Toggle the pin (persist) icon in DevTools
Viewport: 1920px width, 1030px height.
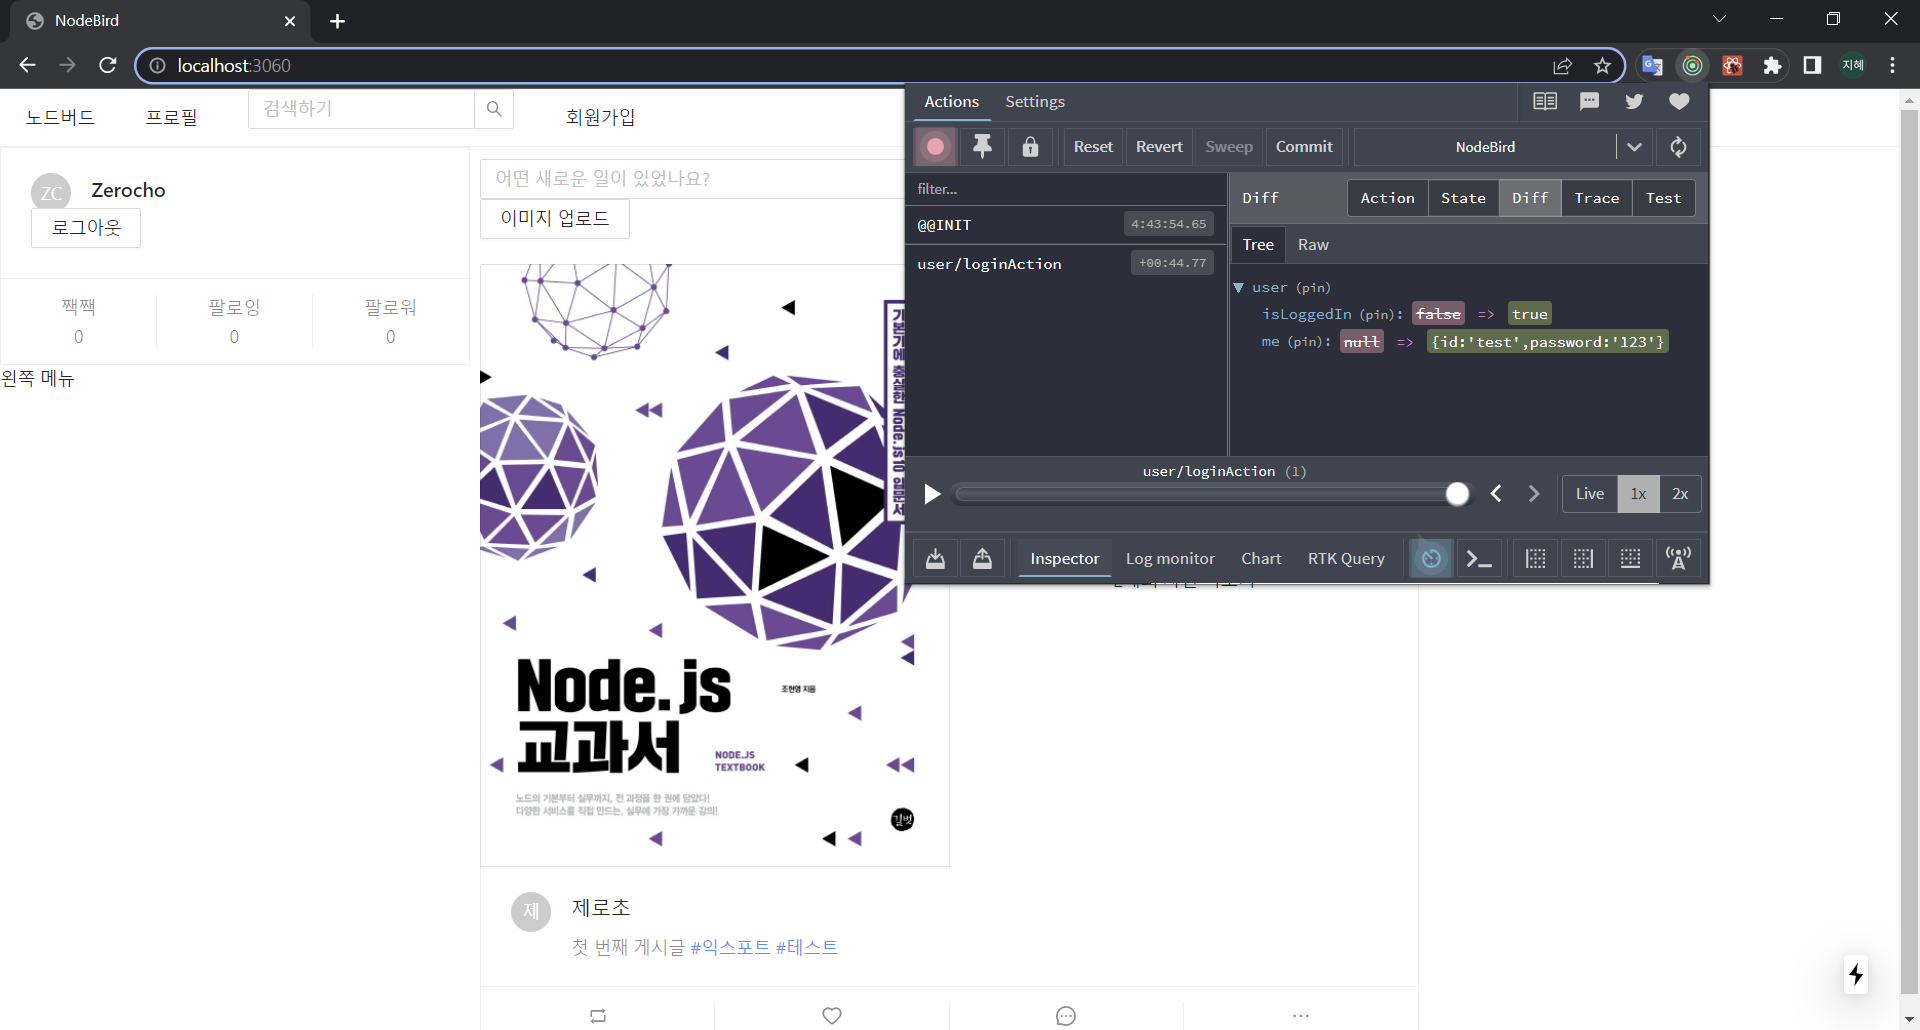pos(982,147)
